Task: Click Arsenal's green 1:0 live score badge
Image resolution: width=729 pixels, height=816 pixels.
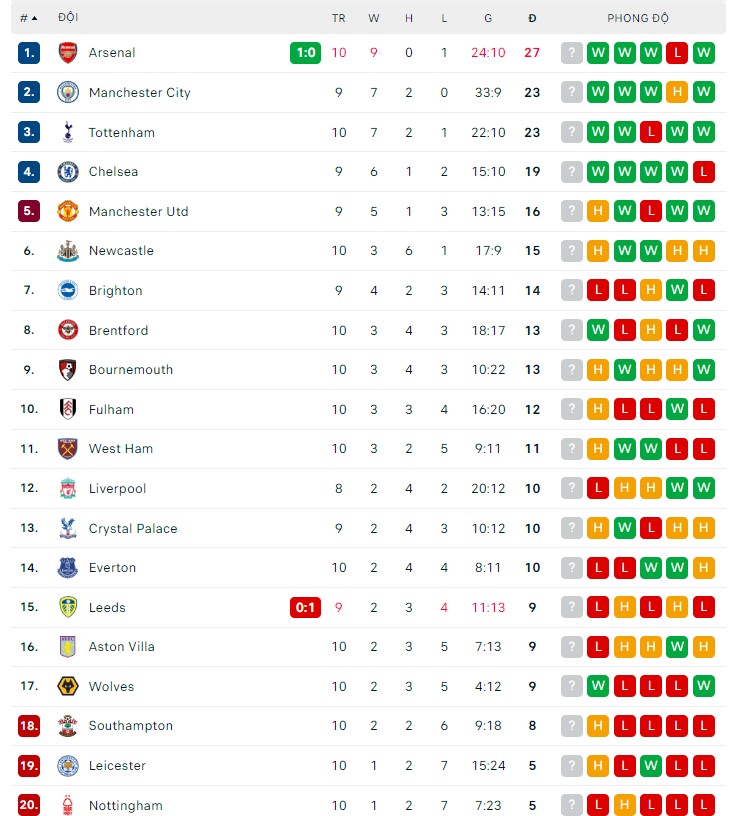Action: [x=305, y=53]
